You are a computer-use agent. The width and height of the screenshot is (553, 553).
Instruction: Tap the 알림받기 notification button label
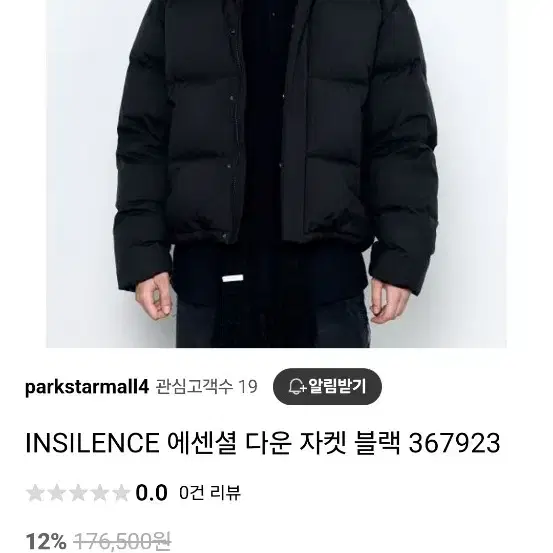pyautogui.click(x=337, y=386)
